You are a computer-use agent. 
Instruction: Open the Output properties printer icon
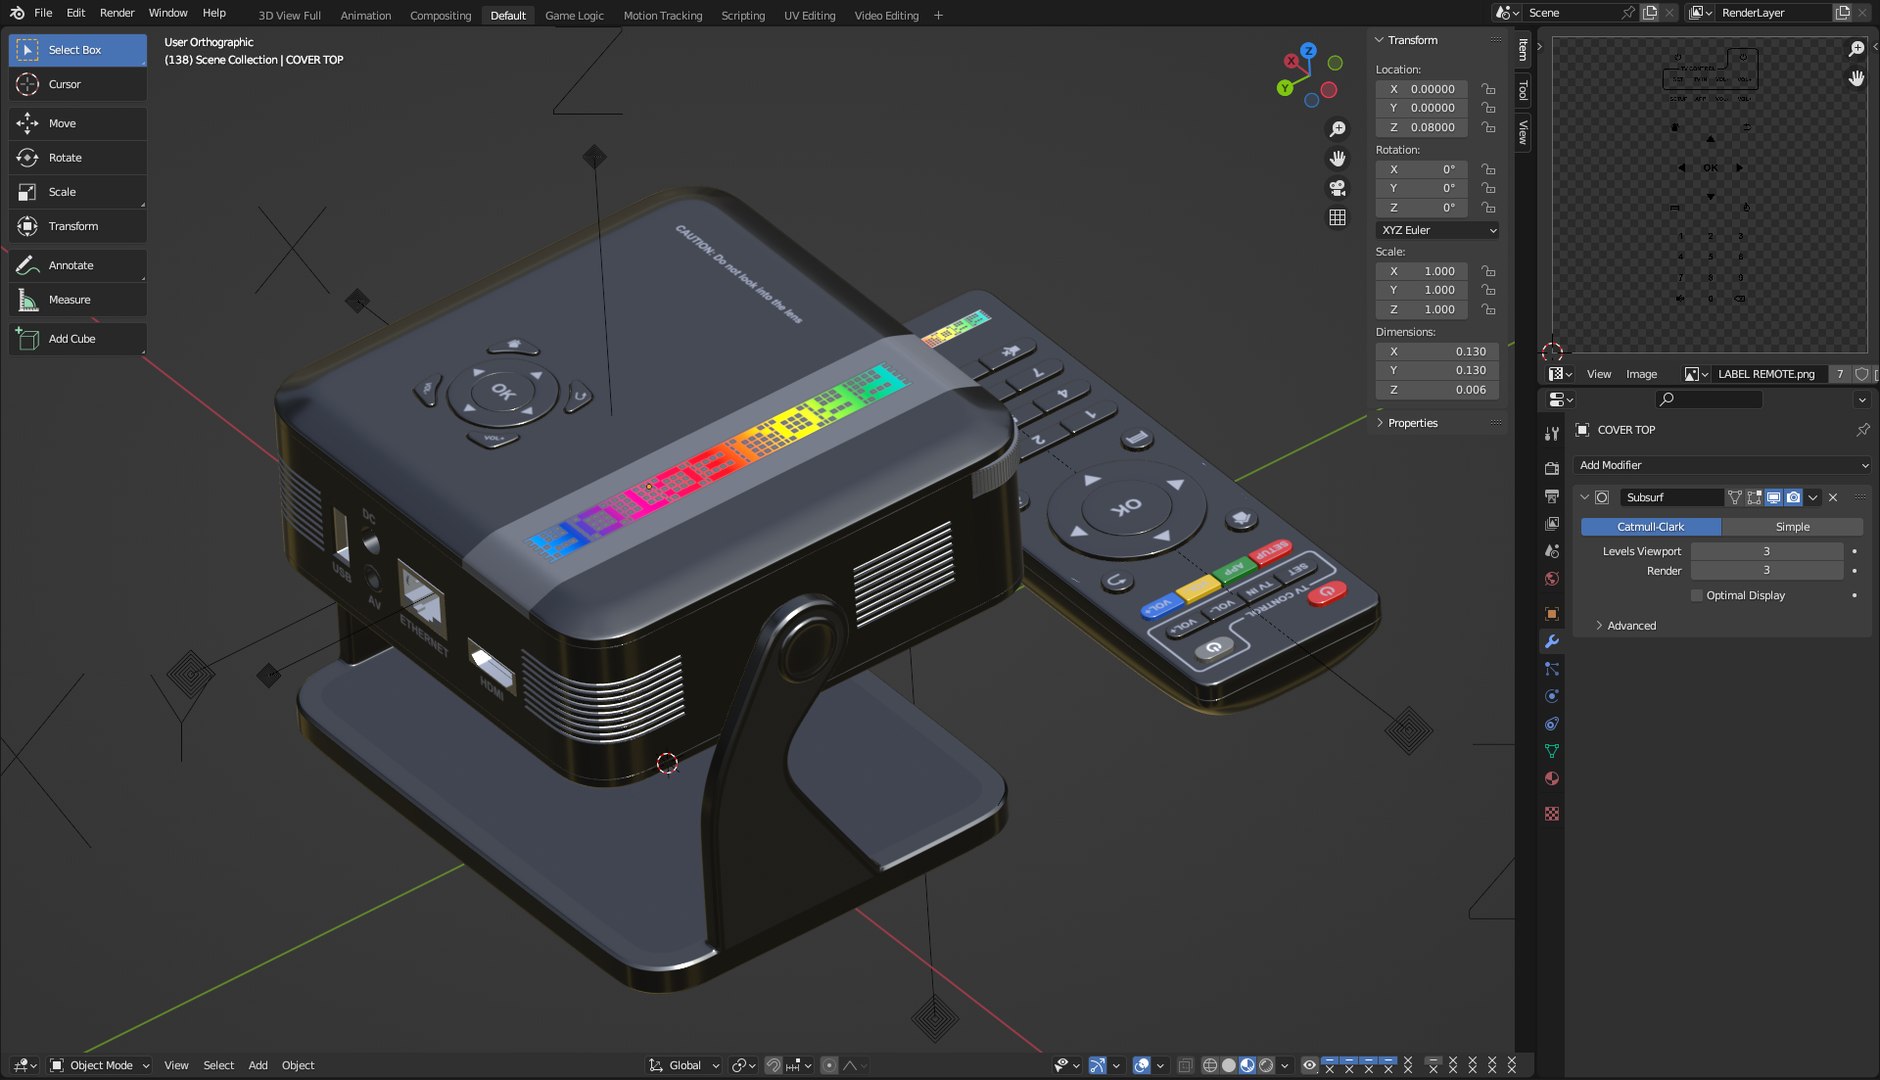(x=1552, y=496)
